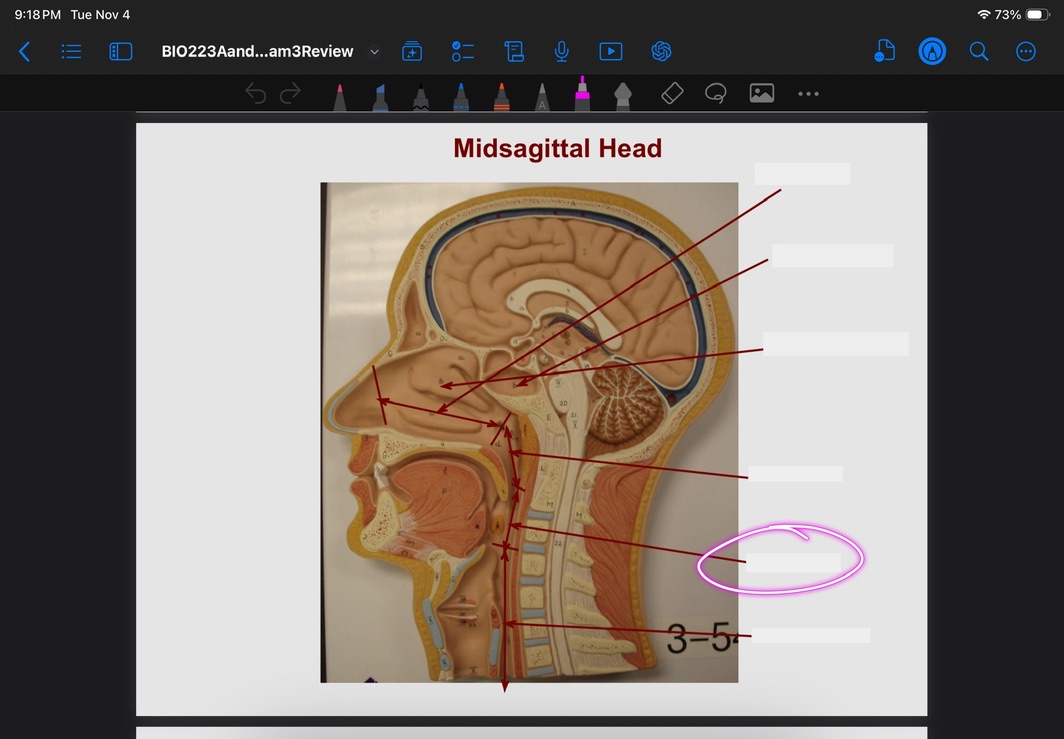
Task: Expand more tools with toolbar ellipsis
Action: [808, 93]
